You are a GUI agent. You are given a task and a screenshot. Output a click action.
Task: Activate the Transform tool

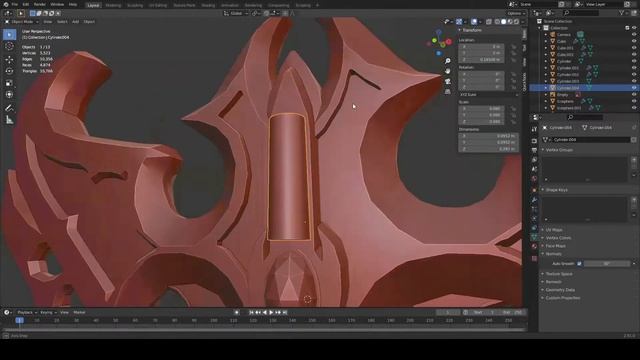tap(9, 95)
